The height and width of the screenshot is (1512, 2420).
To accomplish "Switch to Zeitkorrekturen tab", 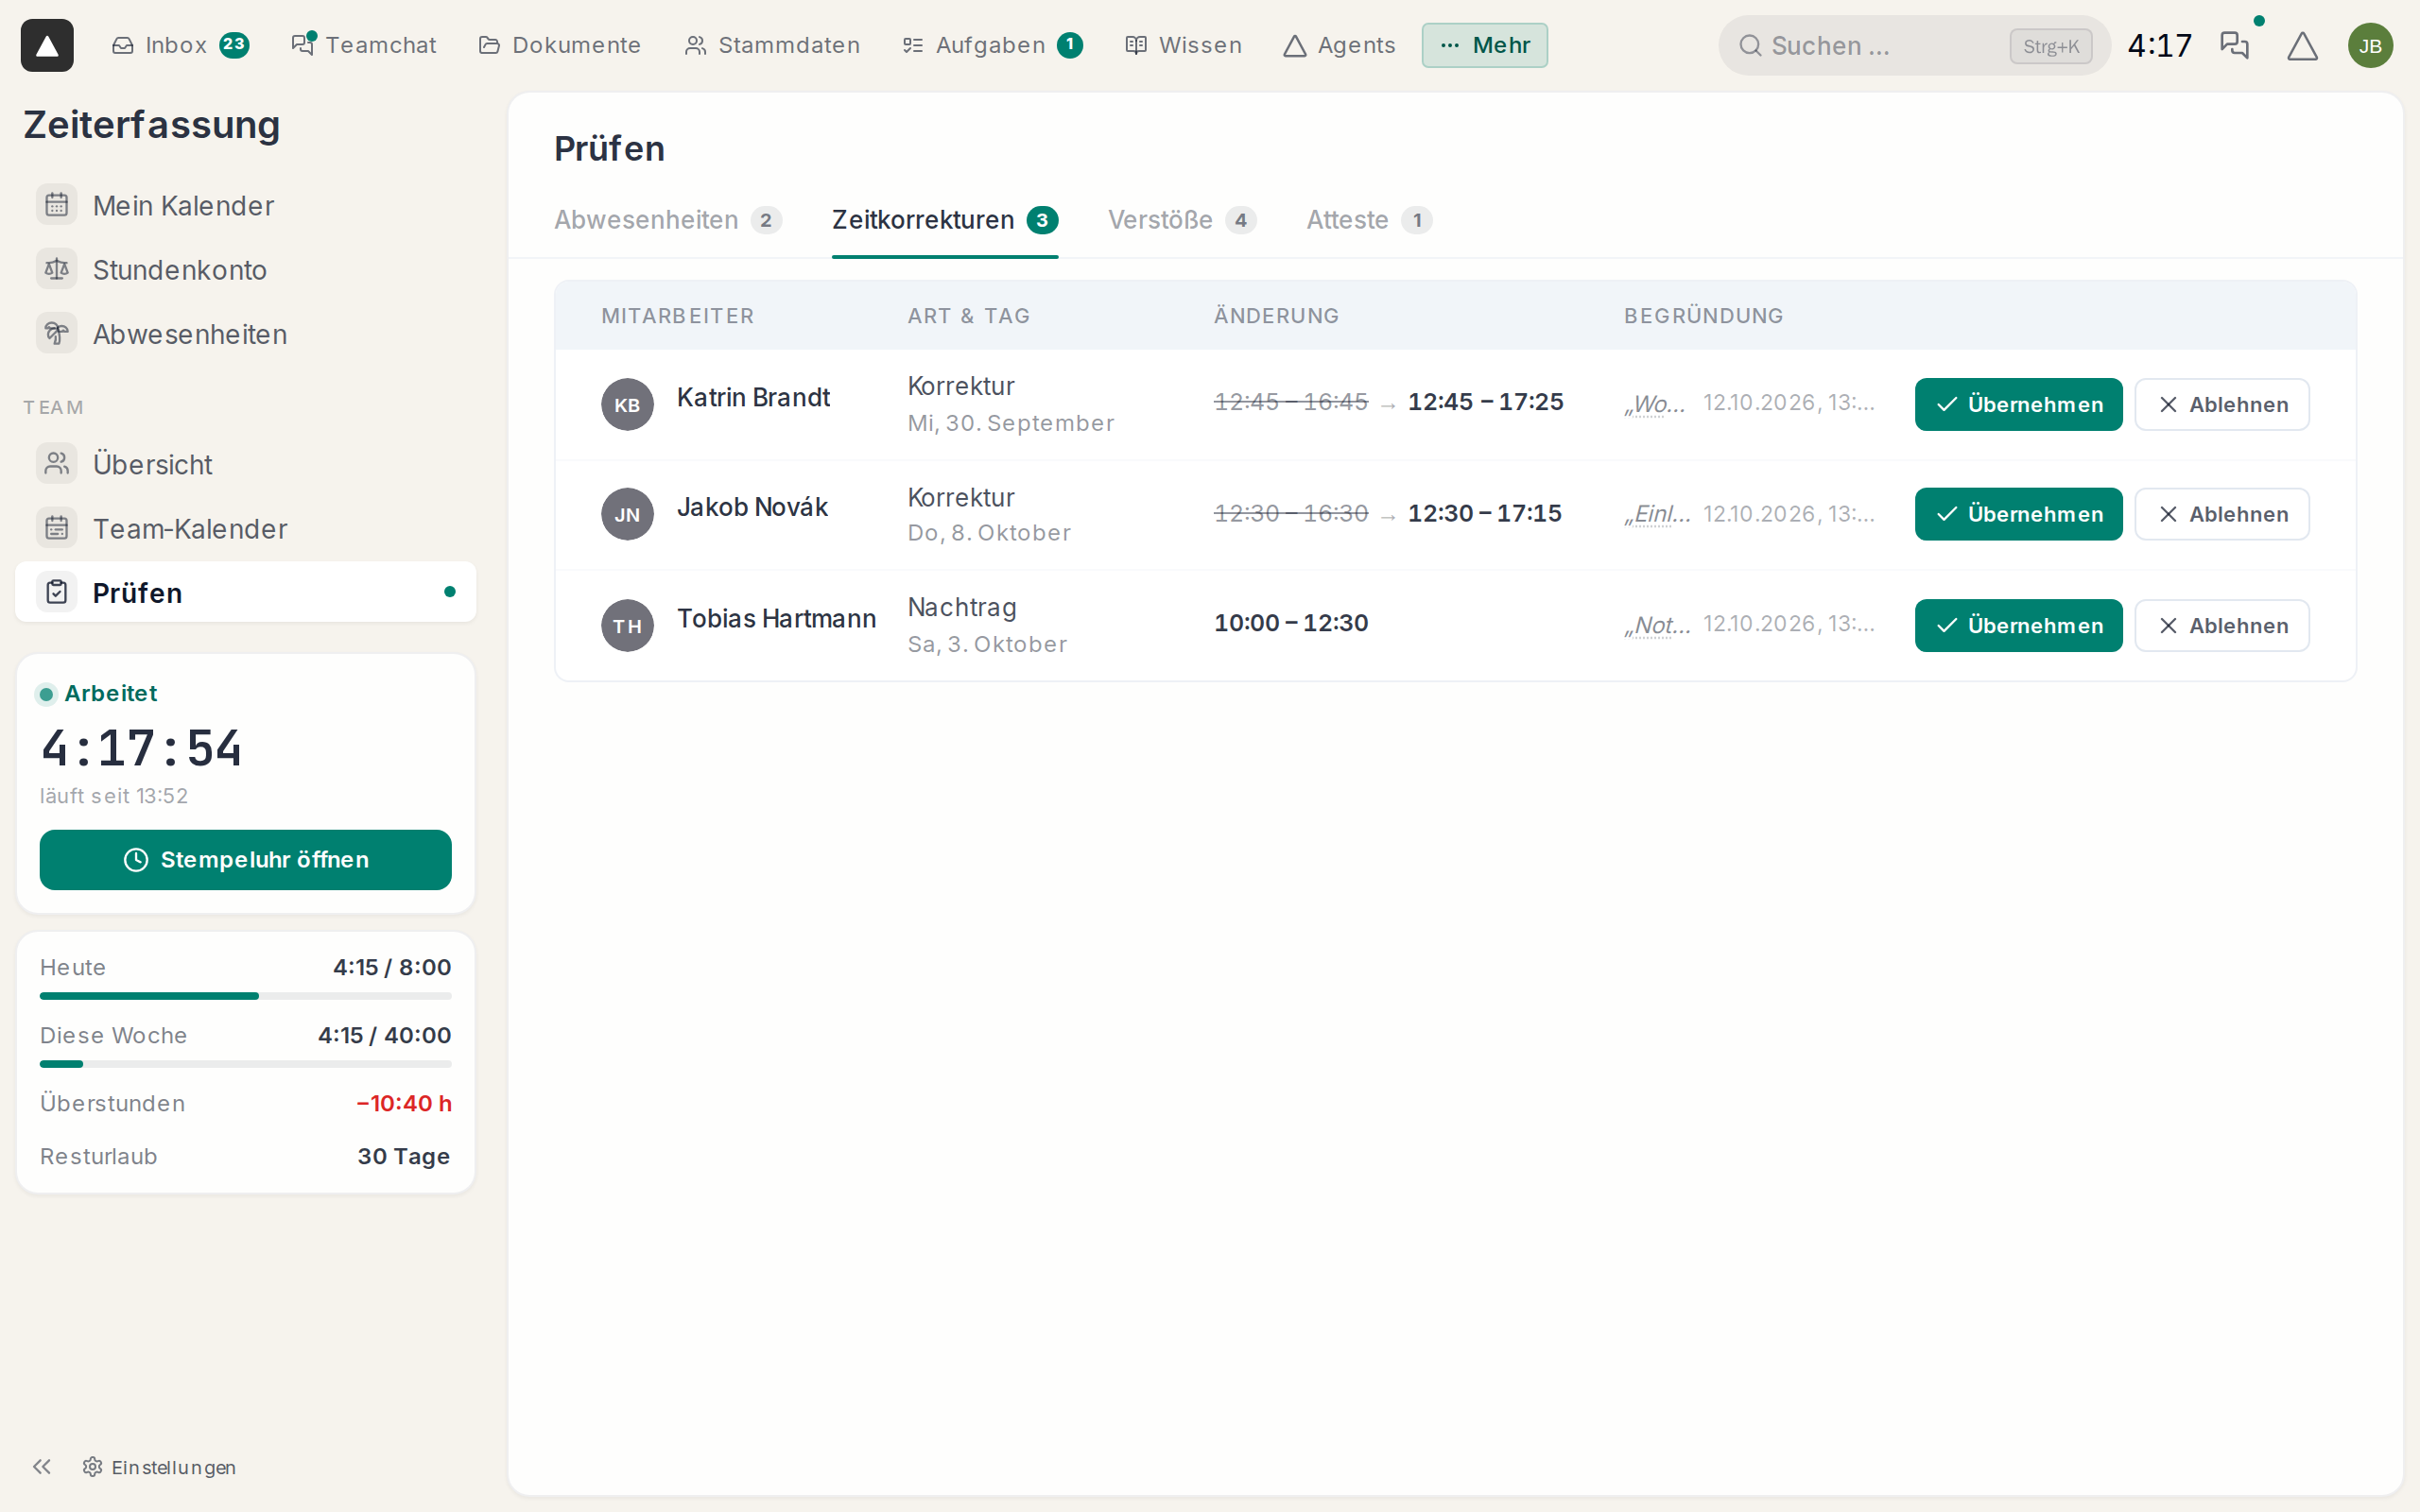I will click(945, 220).
